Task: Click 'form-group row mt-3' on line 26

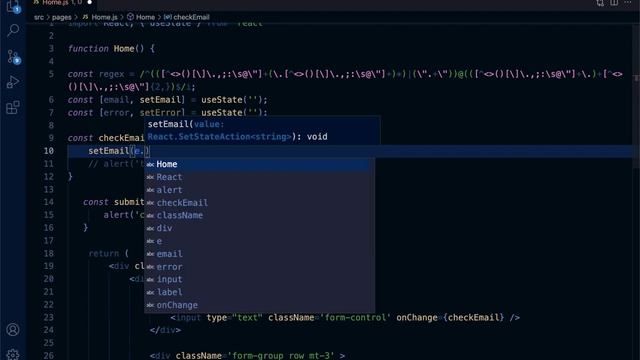Action: coord(280,356)
